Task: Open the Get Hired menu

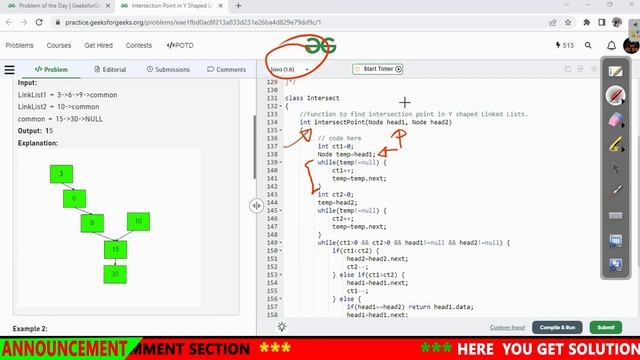Action: 98,45
